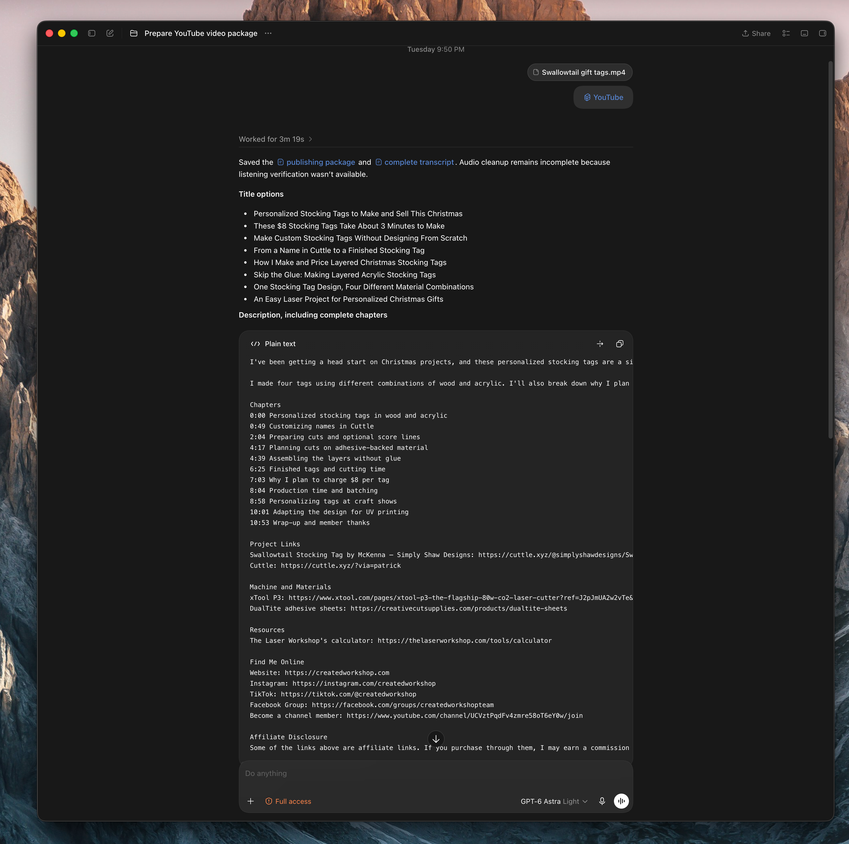Click chapter line '10:53 Wrap-up and member thanks'
The height and width of the screenshot is (844, 849).
point(310,523)
